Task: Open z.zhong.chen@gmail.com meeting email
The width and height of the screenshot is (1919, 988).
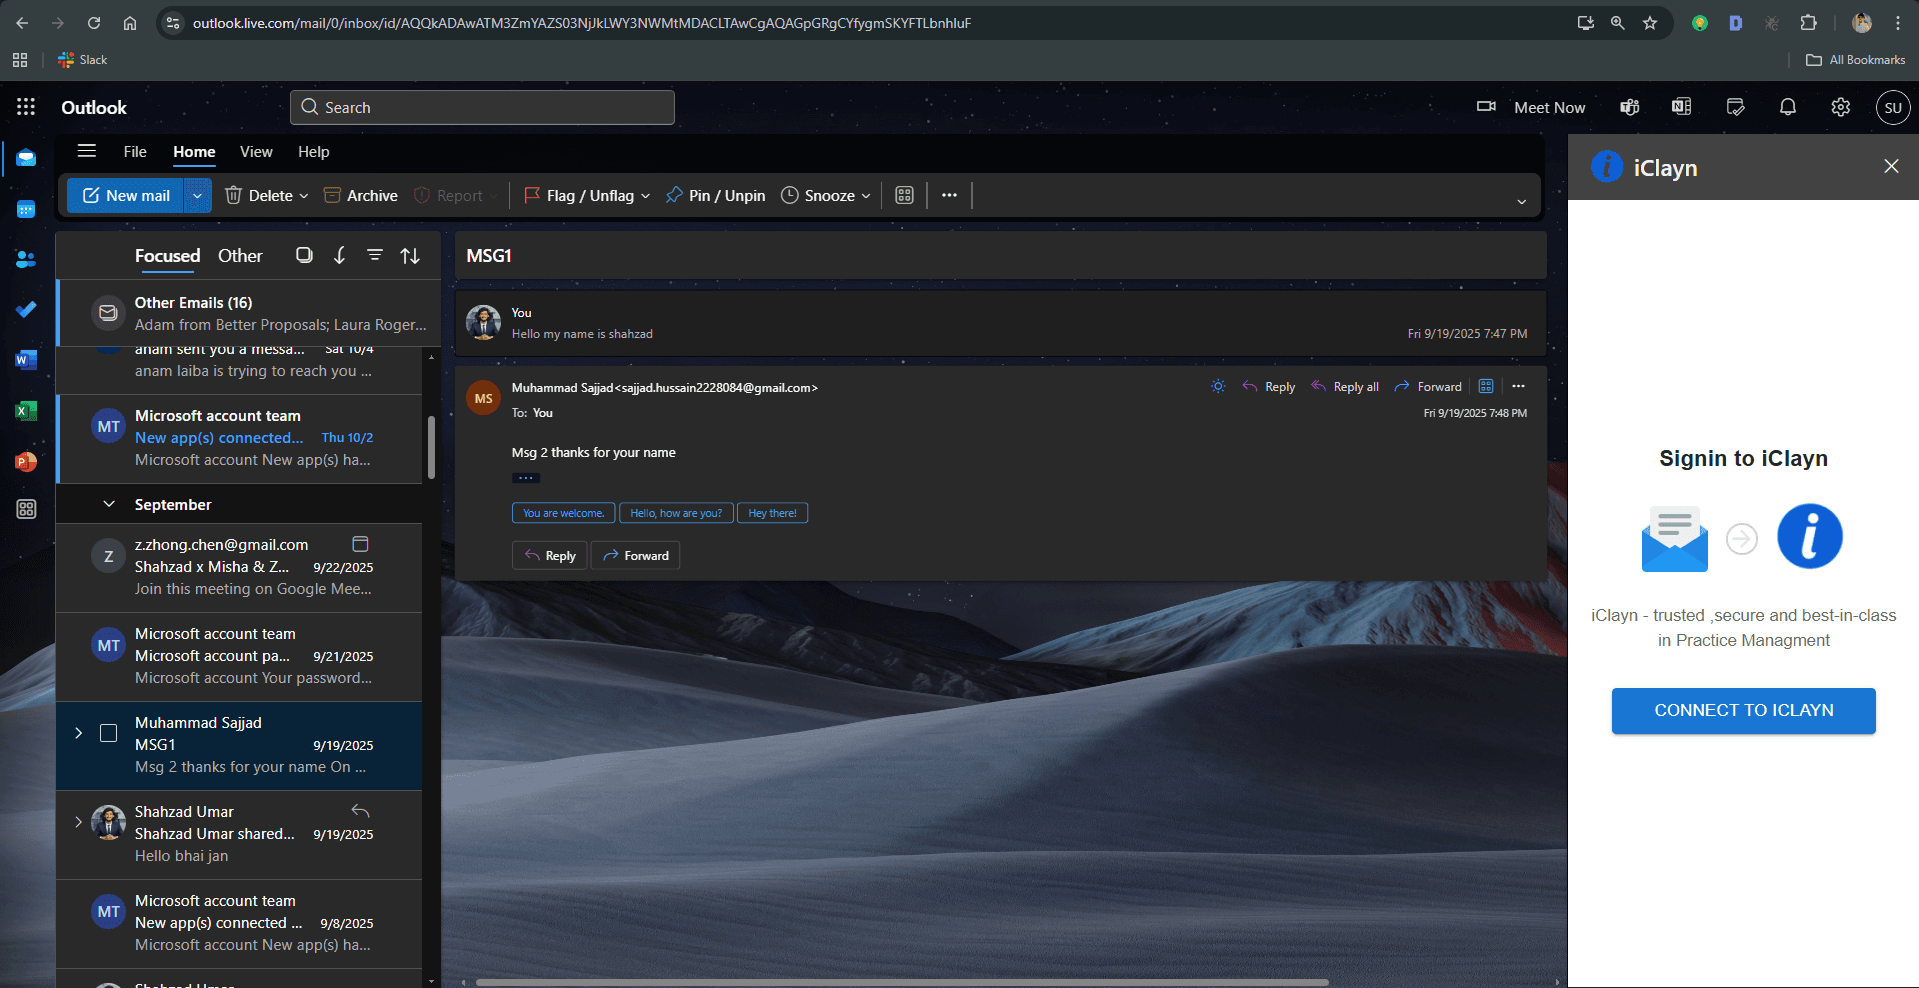Action: [239, 567]
